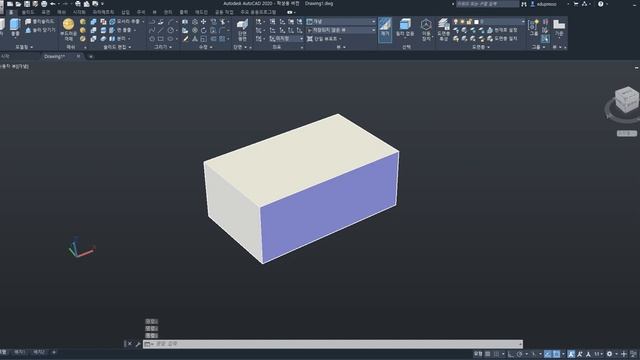Image resolution: width=640 pixels, height=360 pixels.
Task: Click the 단일 뷰포트 button
Action: click(324, 39)
